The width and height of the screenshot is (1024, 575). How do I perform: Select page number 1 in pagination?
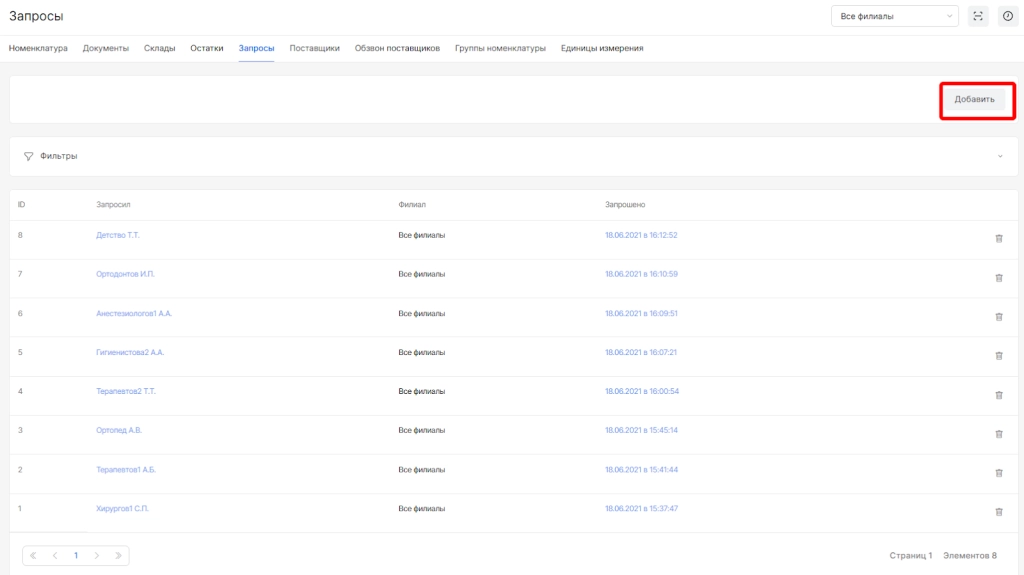75,555
